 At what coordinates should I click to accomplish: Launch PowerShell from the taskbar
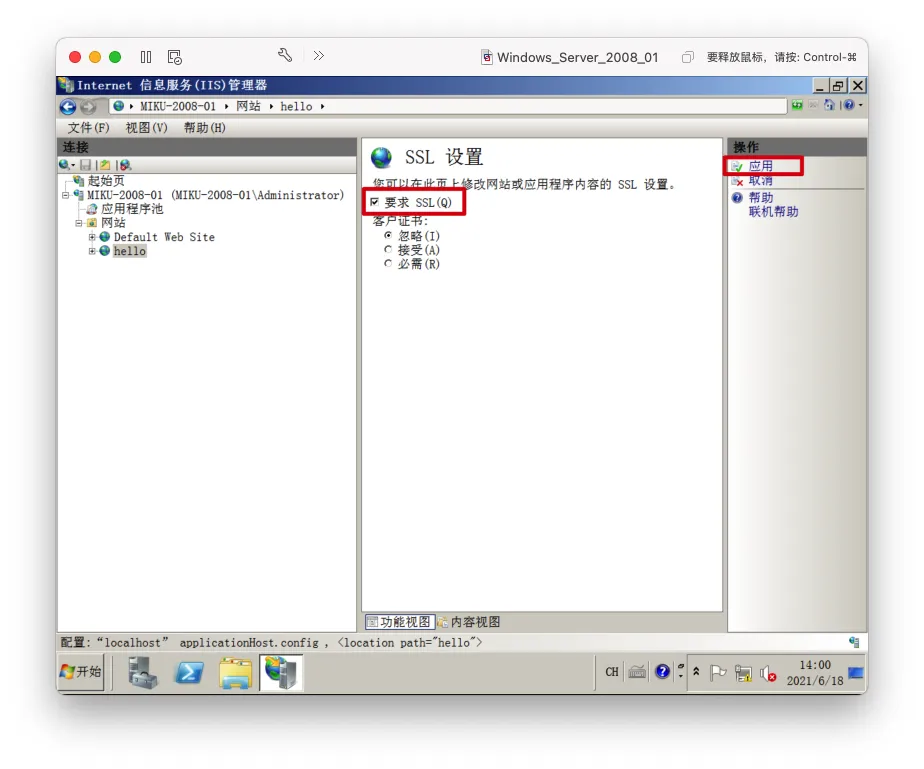pyautogui.click(x=189, y=672)
